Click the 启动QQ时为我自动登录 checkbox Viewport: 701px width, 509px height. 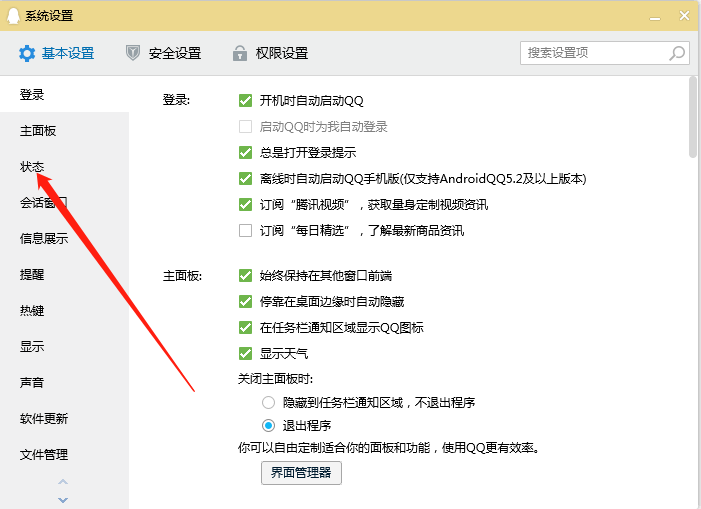(x=245, y=126)
